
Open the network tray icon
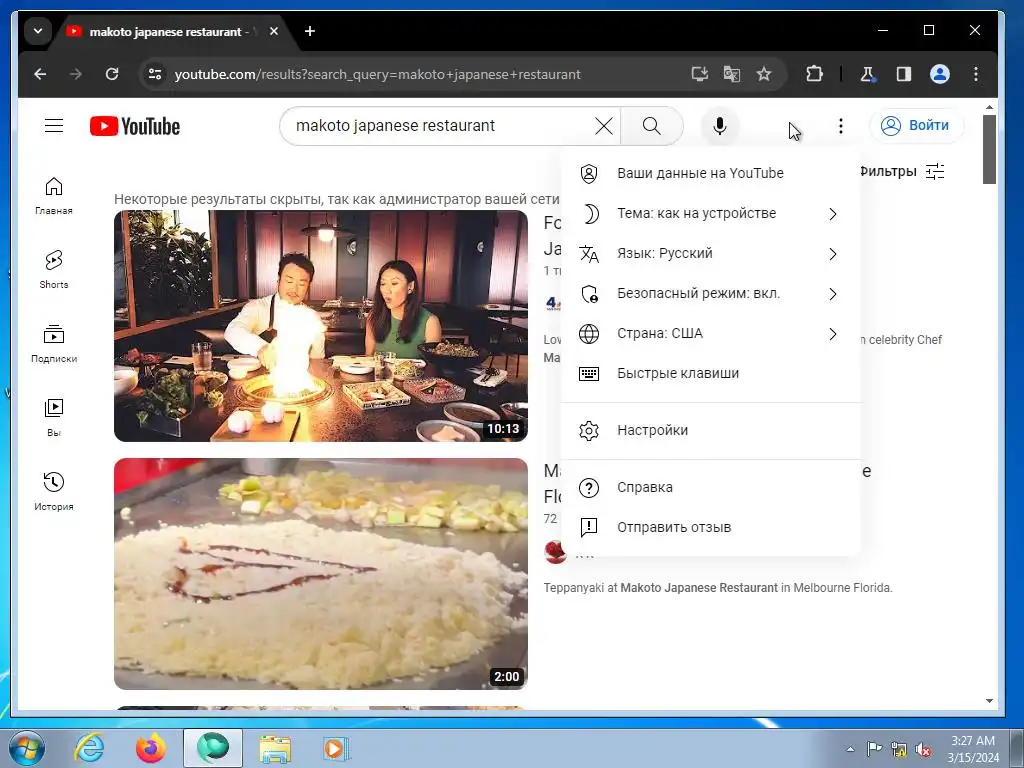(899, 749)
